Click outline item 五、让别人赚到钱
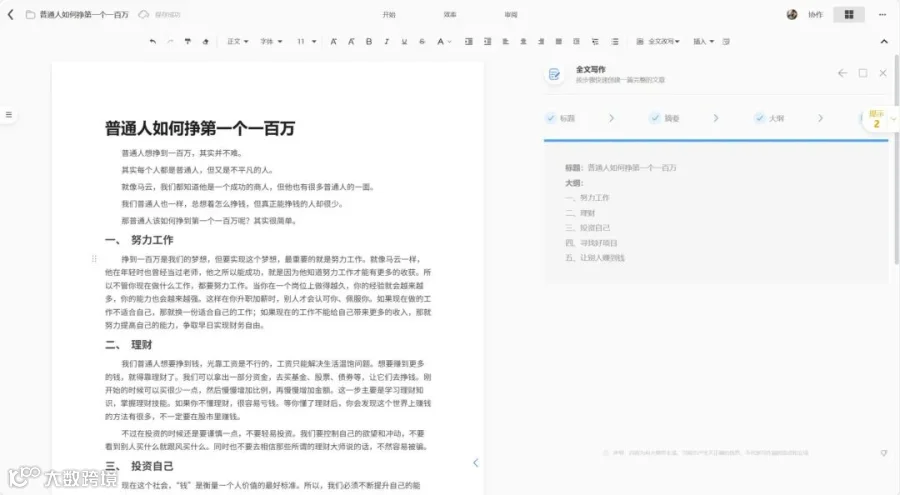900x495 pixels. click(595, 258)
